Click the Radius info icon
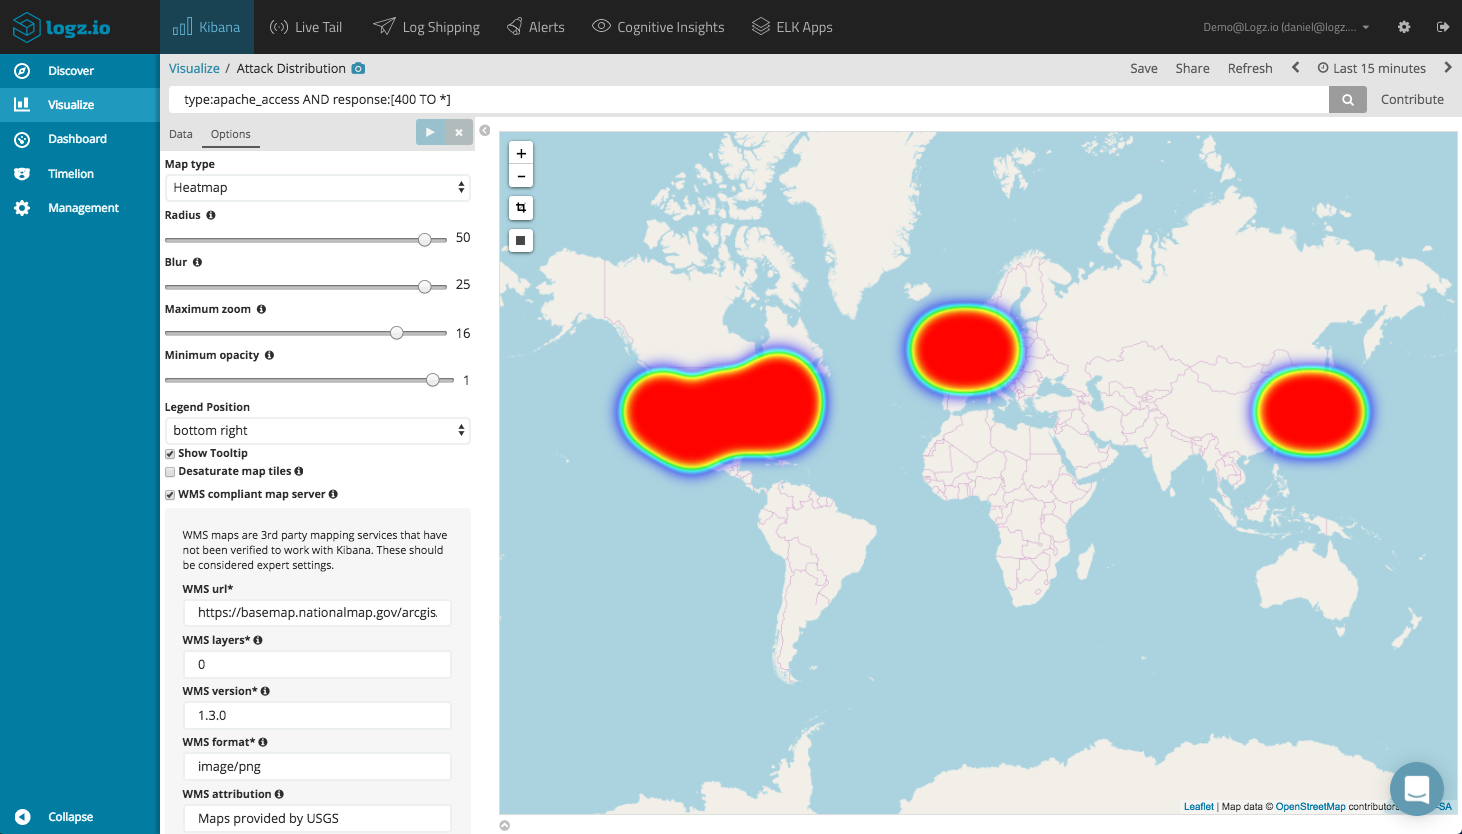 (x=211, y=215)
